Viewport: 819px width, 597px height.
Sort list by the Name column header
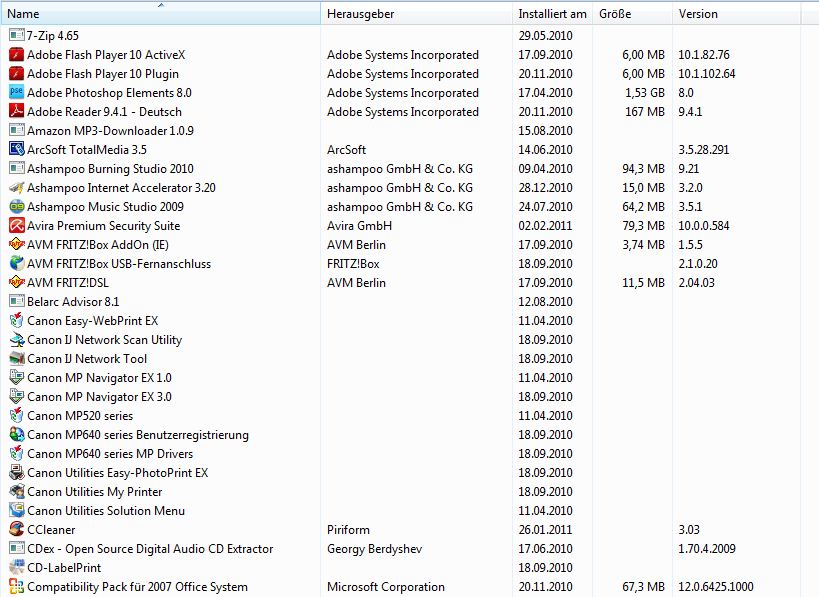(x=161, y=14)
